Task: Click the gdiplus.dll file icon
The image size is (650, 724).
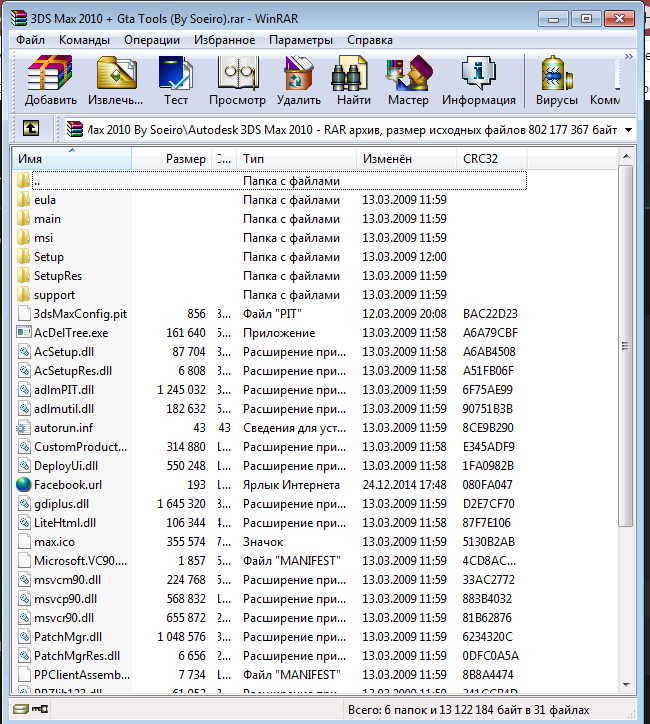Action: 24,504
